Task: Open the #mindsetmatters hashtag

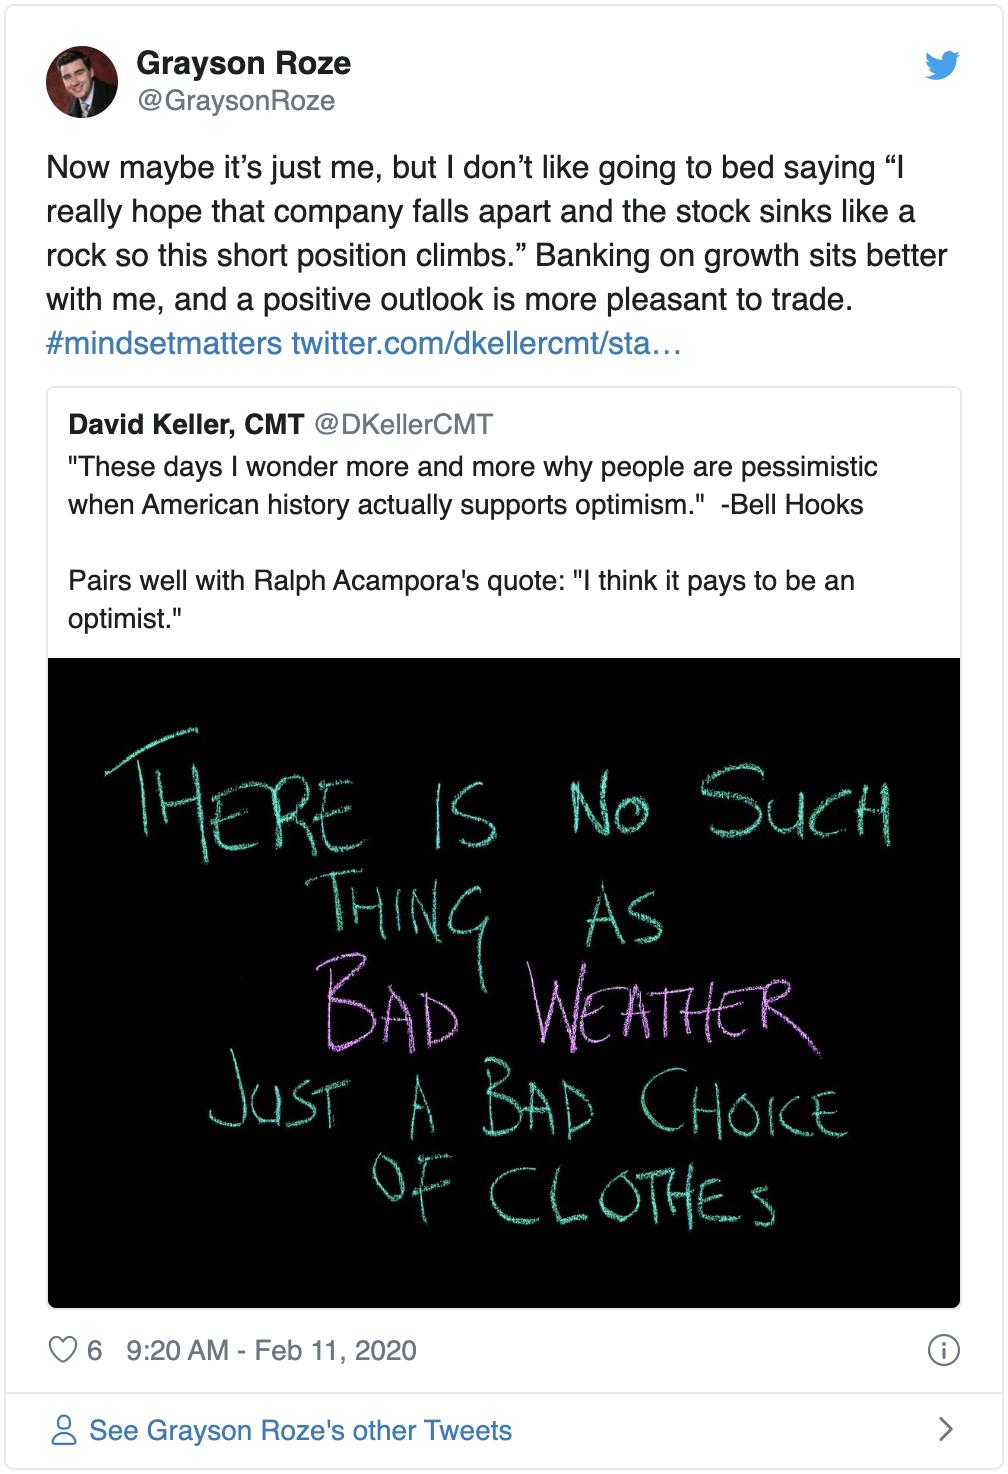Action: click(164, 345)
